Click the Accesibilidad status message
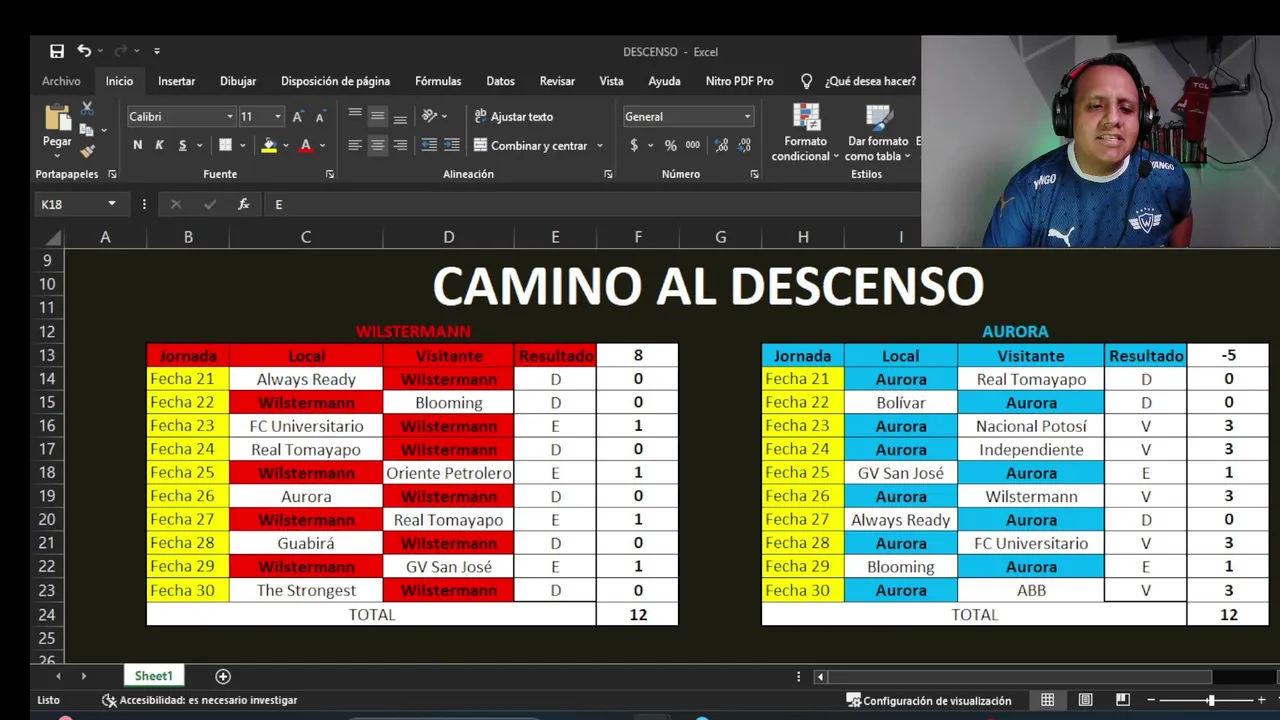 [200, 700]
